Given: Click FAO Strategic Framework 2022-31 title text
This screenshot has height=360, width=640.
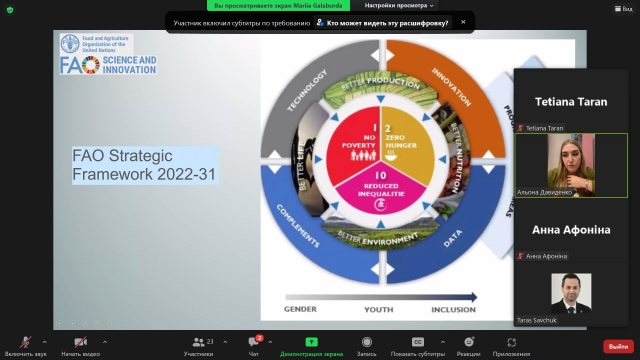Looking at the screenshot, I should pyautogui.click(x=144, y=165).
